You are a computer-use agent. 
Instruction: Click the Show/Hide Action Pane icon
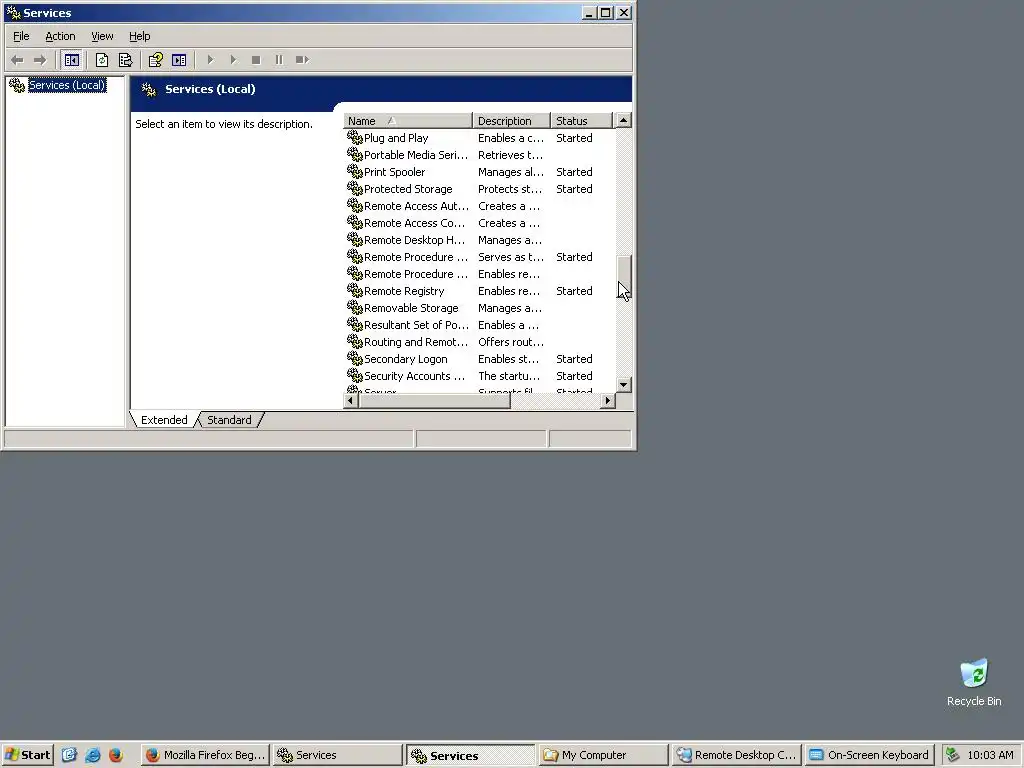tap(179, 60)
